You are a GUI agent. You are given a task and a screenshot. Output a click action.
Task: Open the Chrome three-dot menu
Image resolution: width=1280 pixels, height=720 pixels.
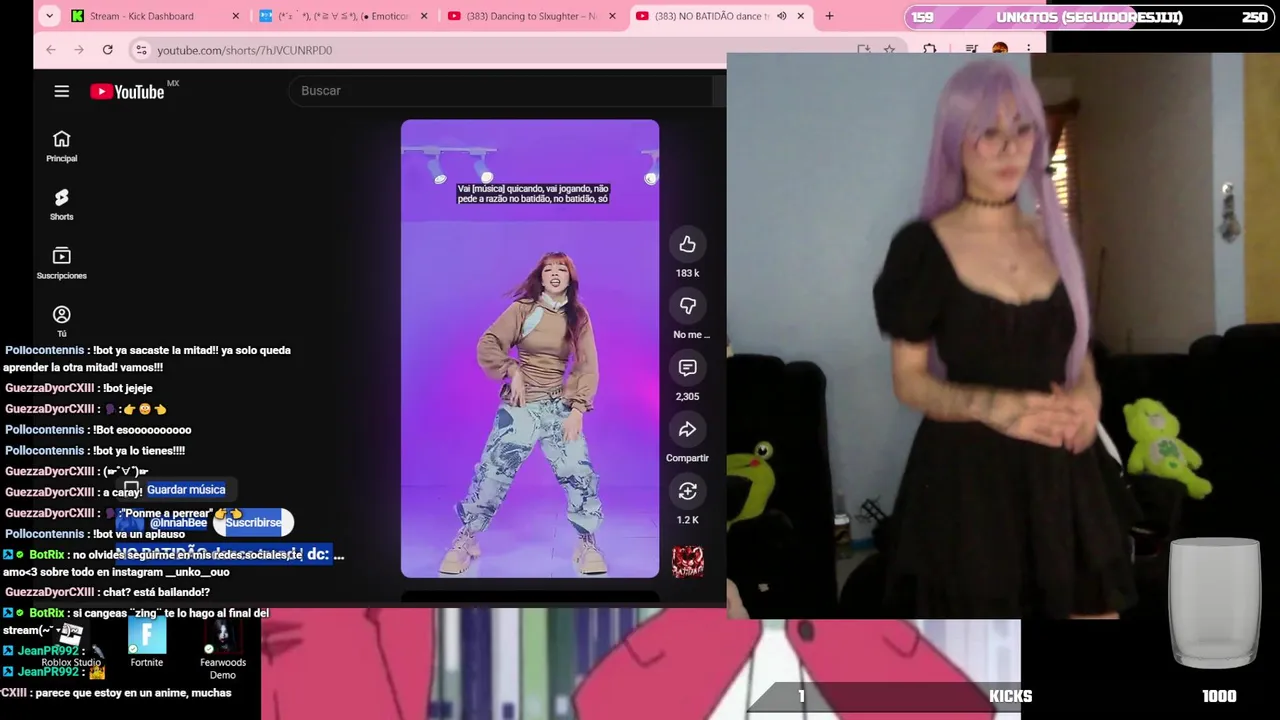tap(1028, 49)
